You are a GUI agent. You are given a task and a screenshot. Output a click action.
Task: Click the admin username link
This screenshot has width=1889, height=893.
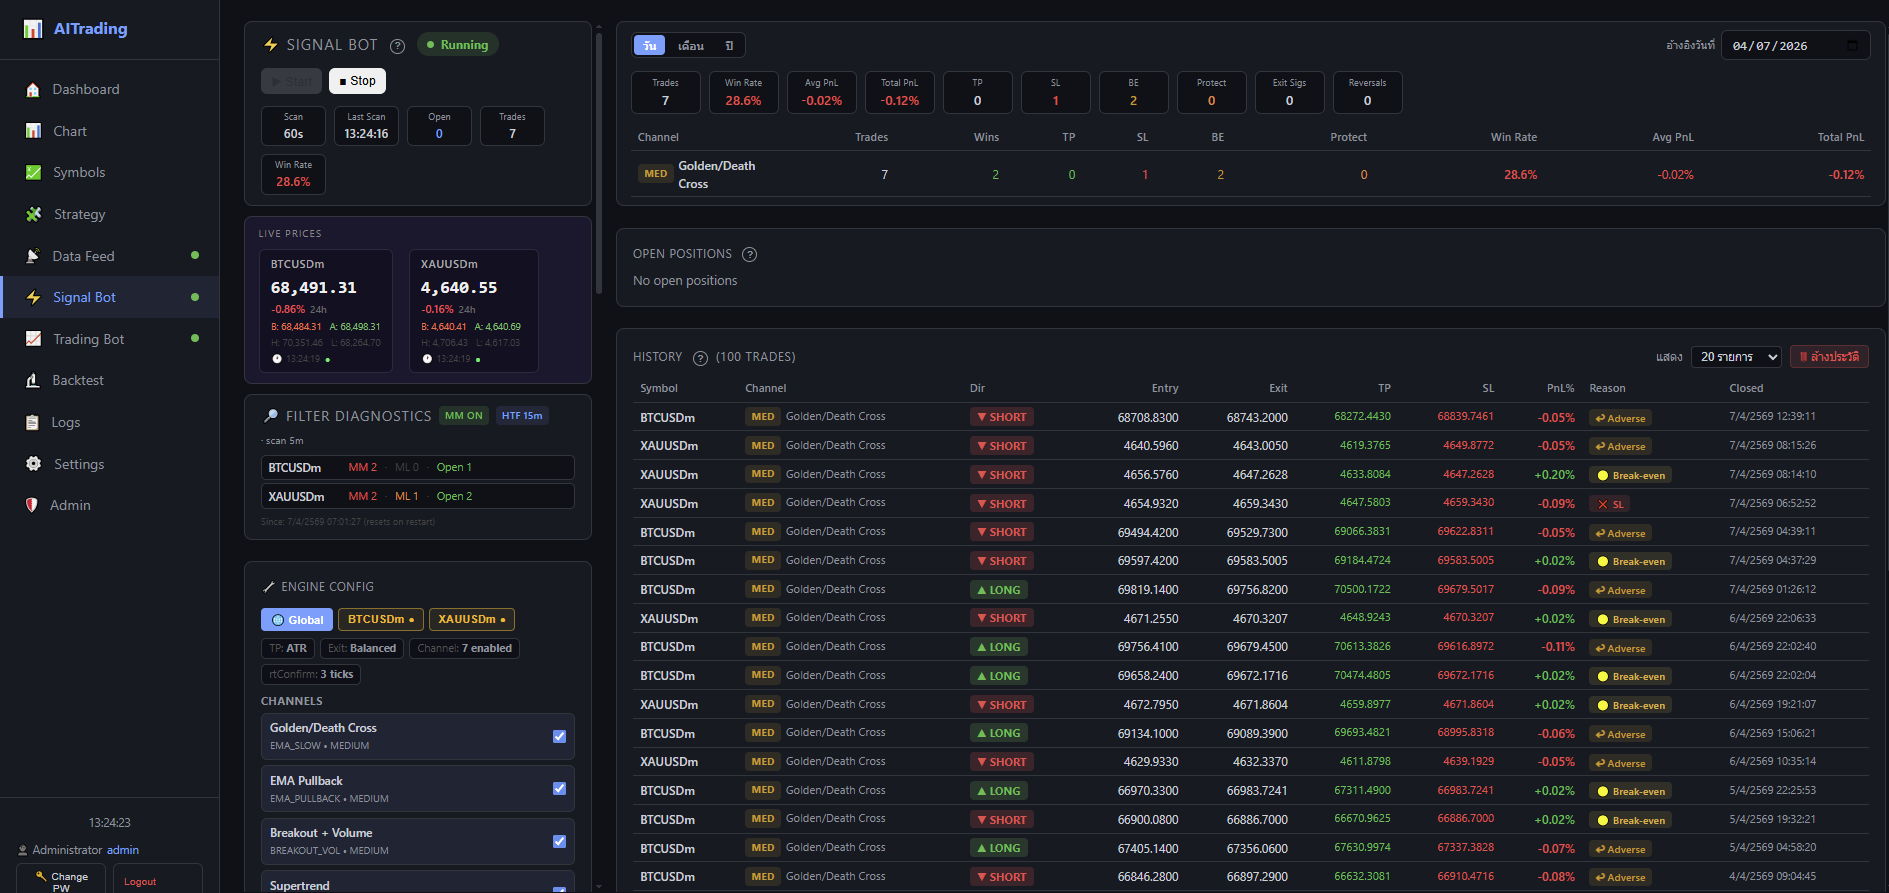123,850
